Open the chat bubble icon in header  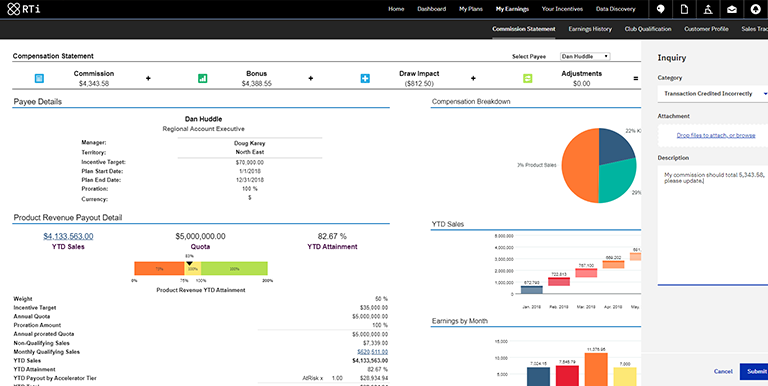[x=661, y=9]
